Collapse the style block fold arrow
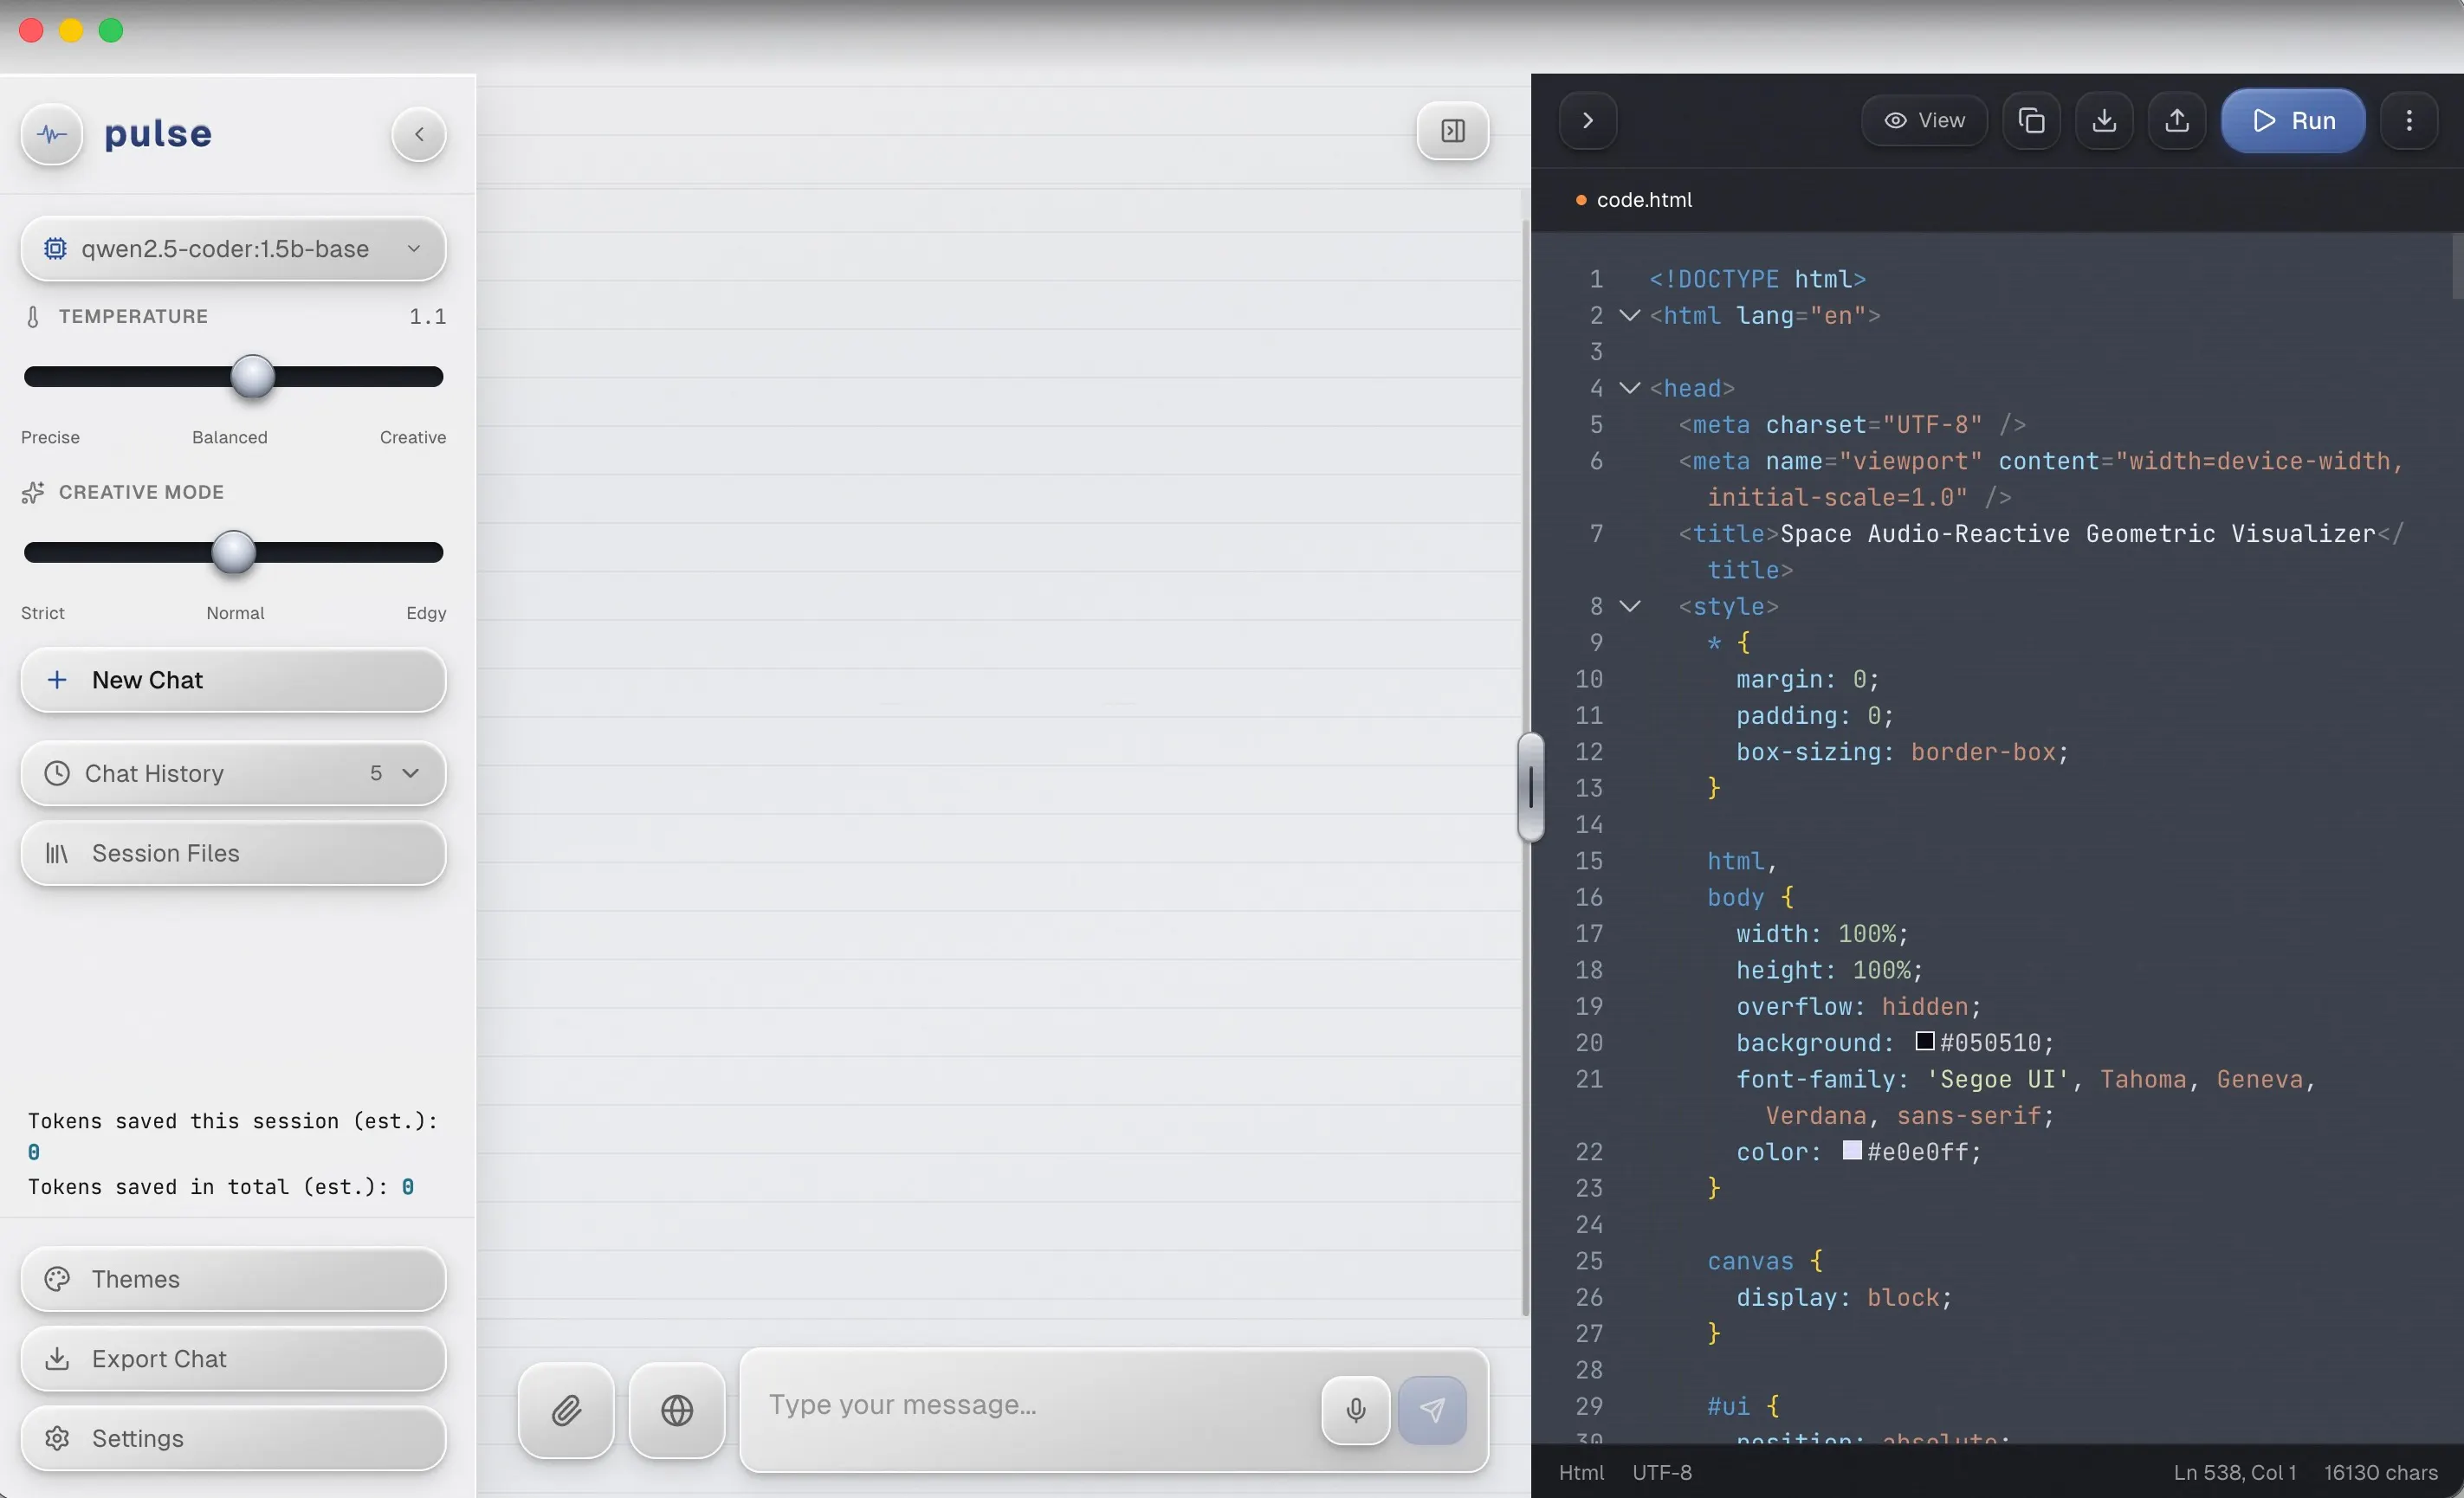This screenshot has width=2464, height=1498. tap(1630, 606)
